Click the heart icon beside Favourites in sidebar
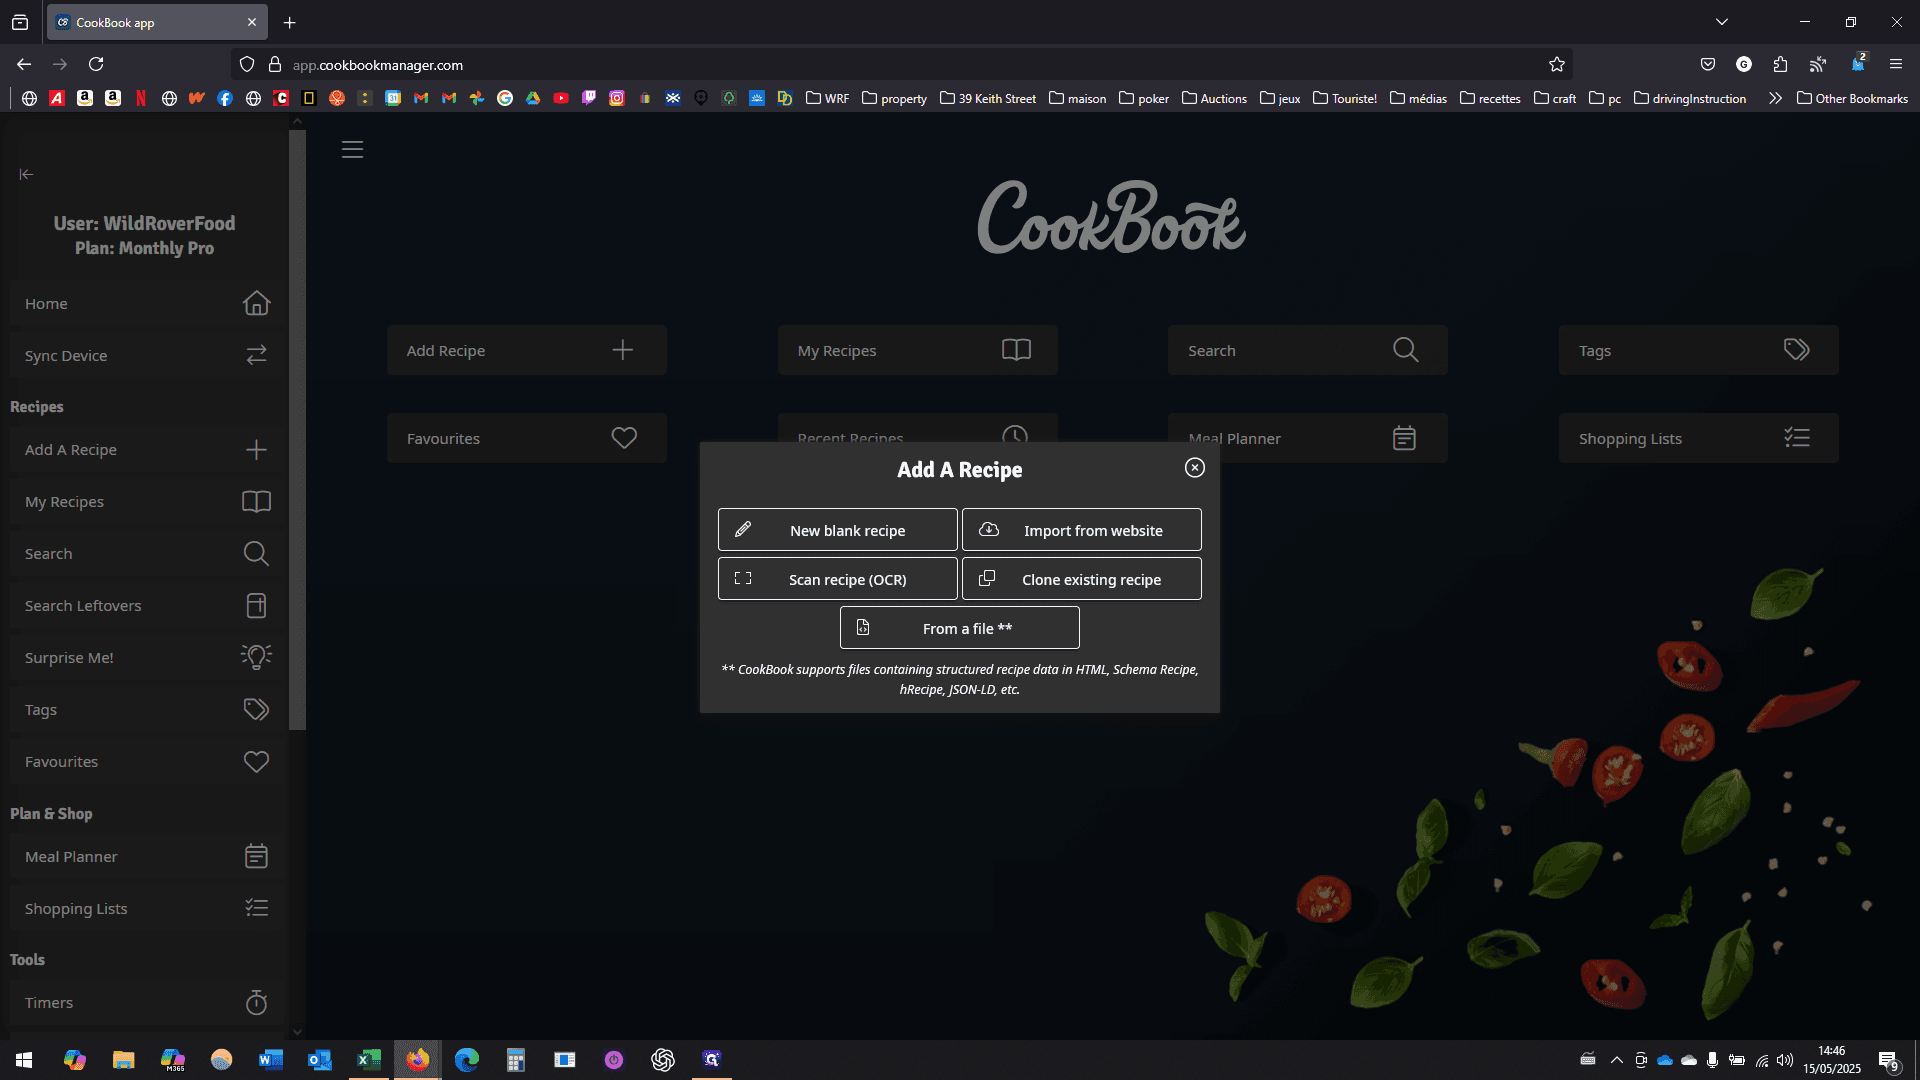This screenshot has width=1920, height=1080. coord(257,762)
